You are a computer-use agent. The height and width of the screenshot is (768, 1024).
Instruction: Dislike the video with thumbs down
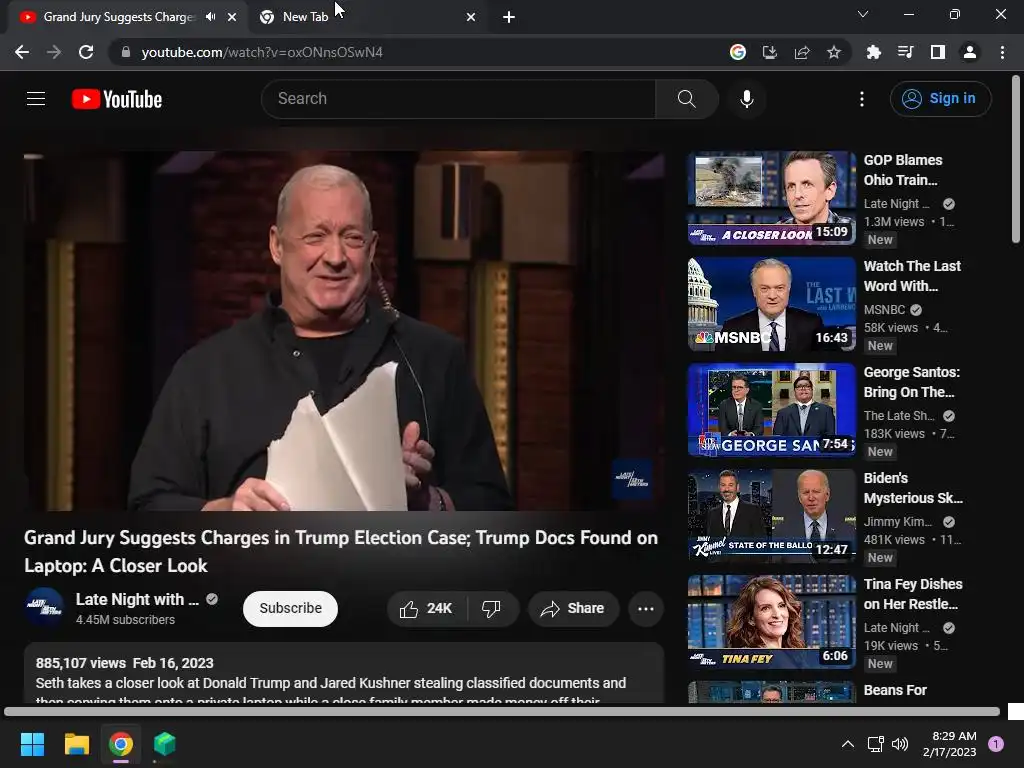point(492,609)
